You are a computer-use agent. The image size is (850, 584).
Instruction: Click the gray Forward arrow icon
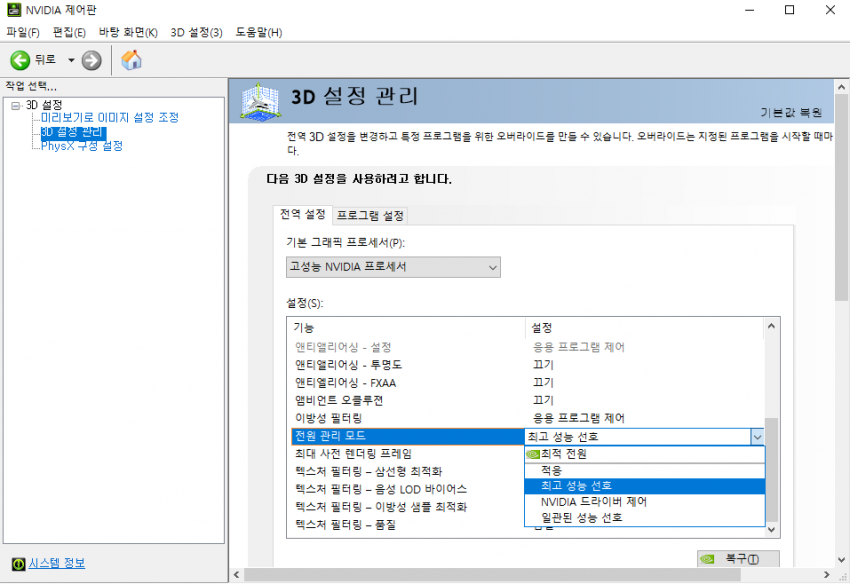tap(92, 60)
